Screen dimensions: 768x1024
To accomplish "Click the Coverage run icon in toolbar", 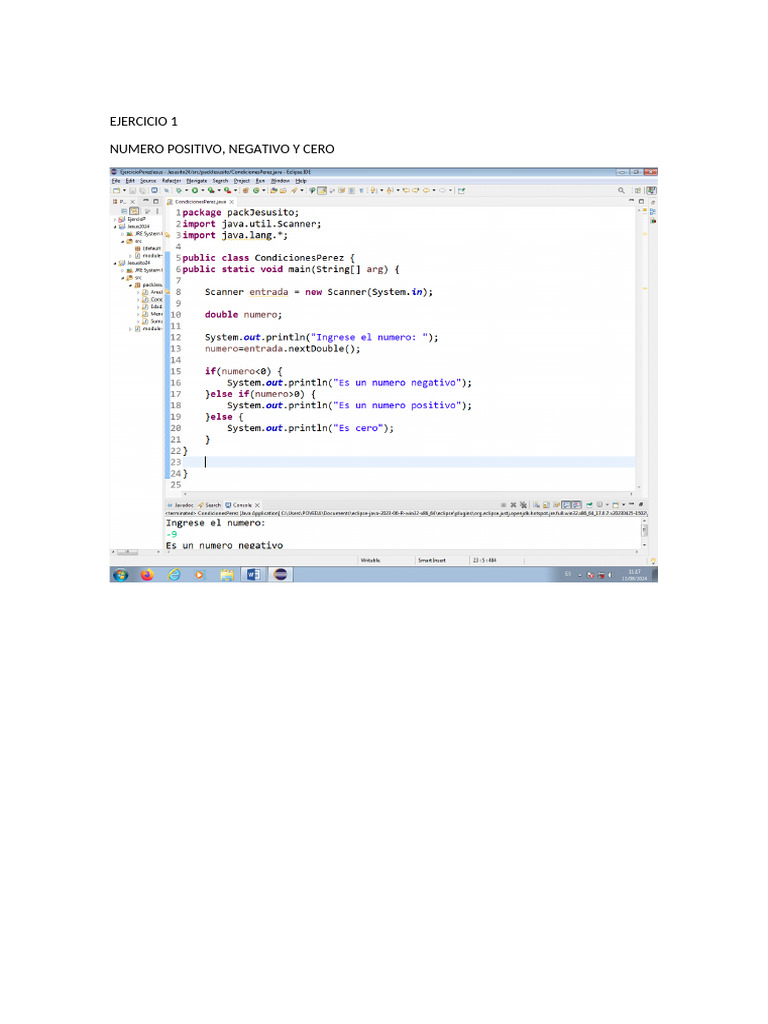I will pyautogui.click(x=211, y=191).
